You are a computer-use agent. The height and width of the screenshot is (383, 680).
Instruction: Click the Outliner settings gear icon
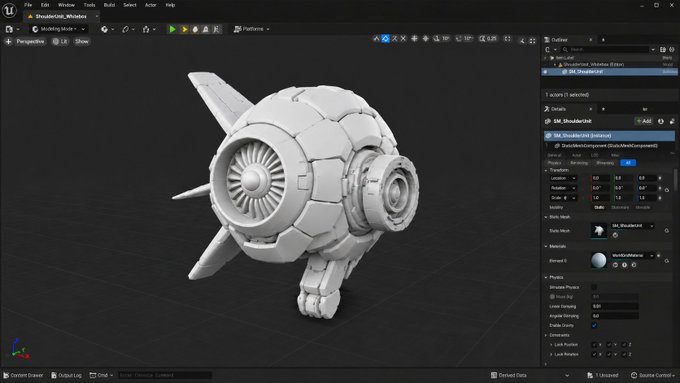(672, 49)
